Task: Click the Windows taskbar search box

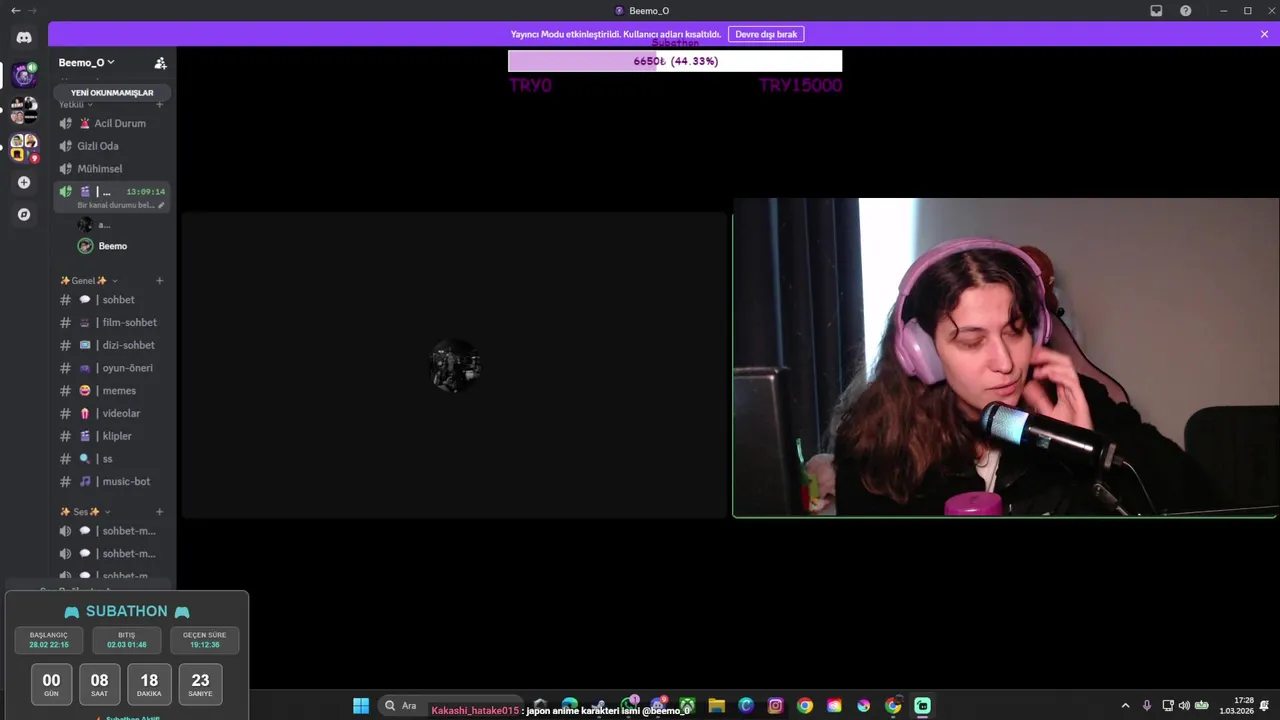Action: tap(449, 706)
